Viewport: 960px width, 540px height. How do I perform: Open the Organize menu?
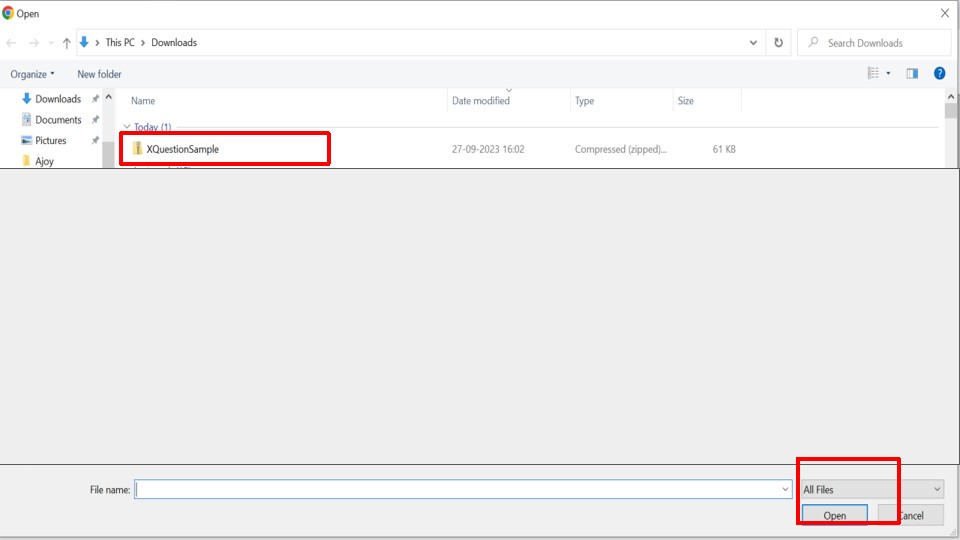[32, 74]
